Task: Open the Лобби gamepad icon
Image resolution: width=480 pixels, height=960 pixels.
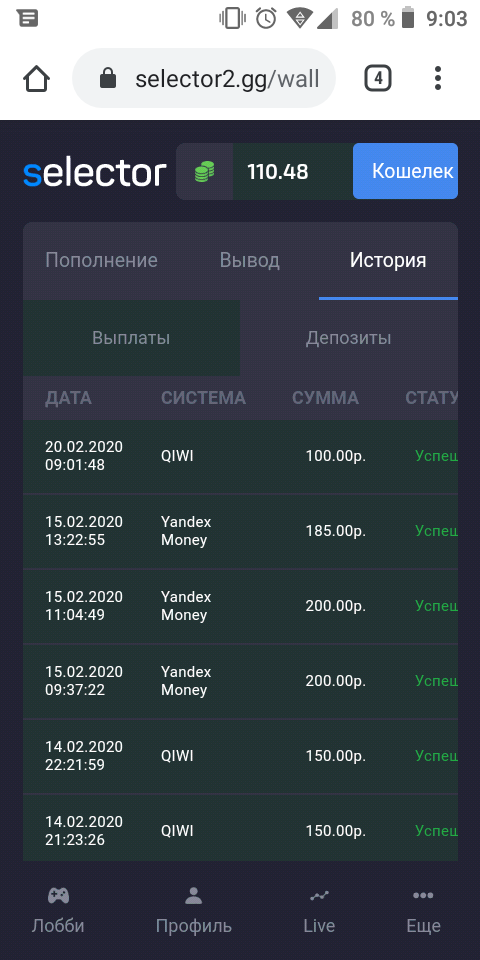Action: [58, 896]
